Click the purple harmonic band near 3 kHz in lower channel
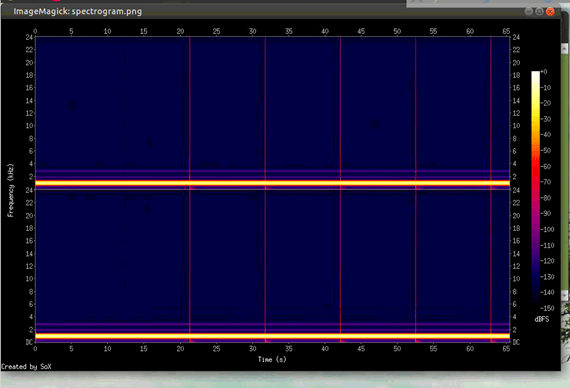Screen dimensions: 570x388 [272, 324]
